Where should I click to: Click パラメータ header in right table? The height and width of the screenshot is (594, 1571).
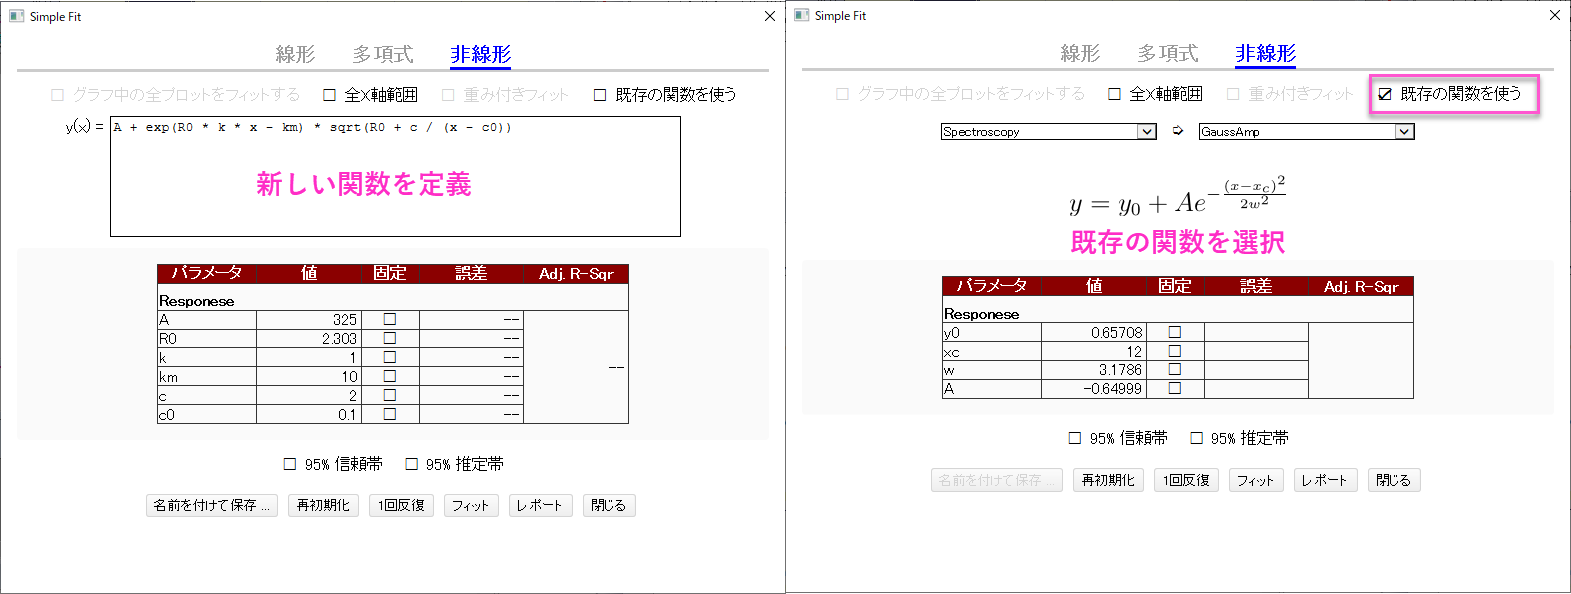point(992,286)
